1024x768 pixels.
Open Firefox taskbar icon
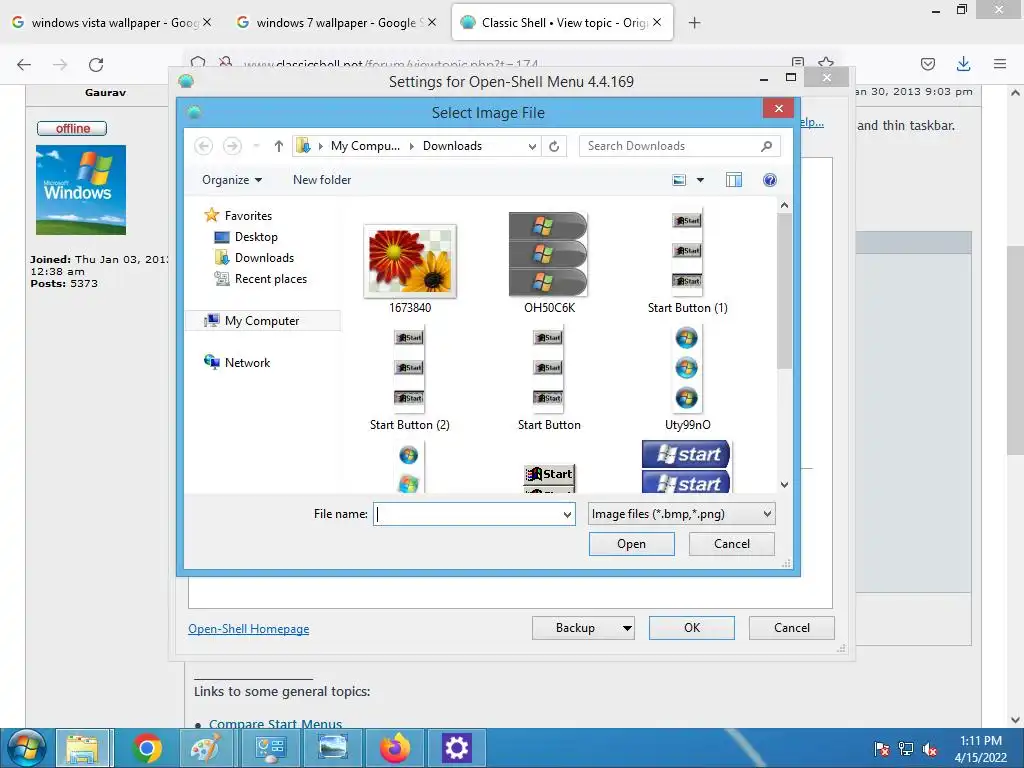coord(394,748)
